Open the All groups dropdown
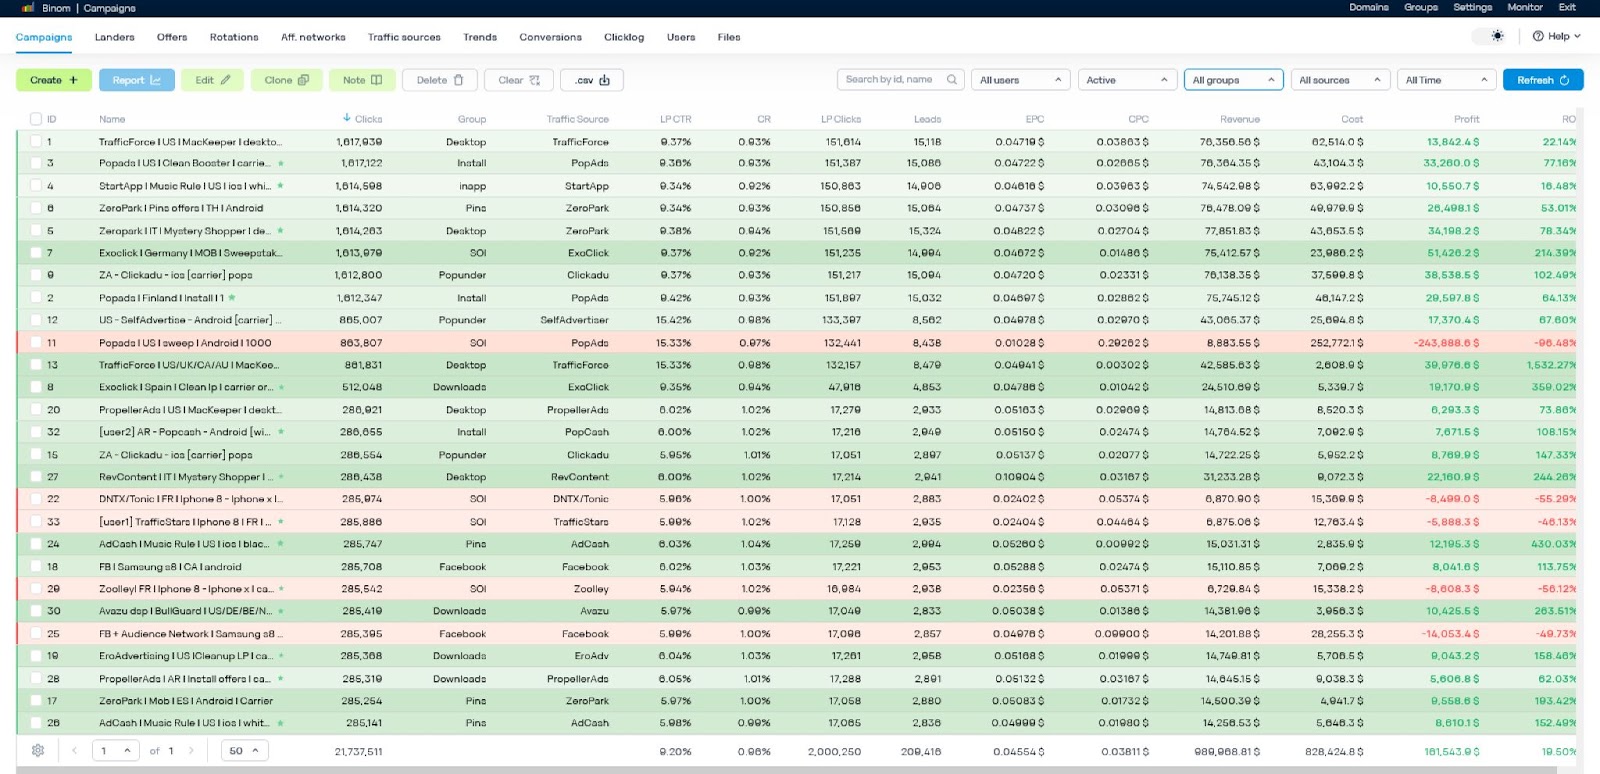The height and width of the screenshot is (774, 1600). click(x=1233, y=80)
